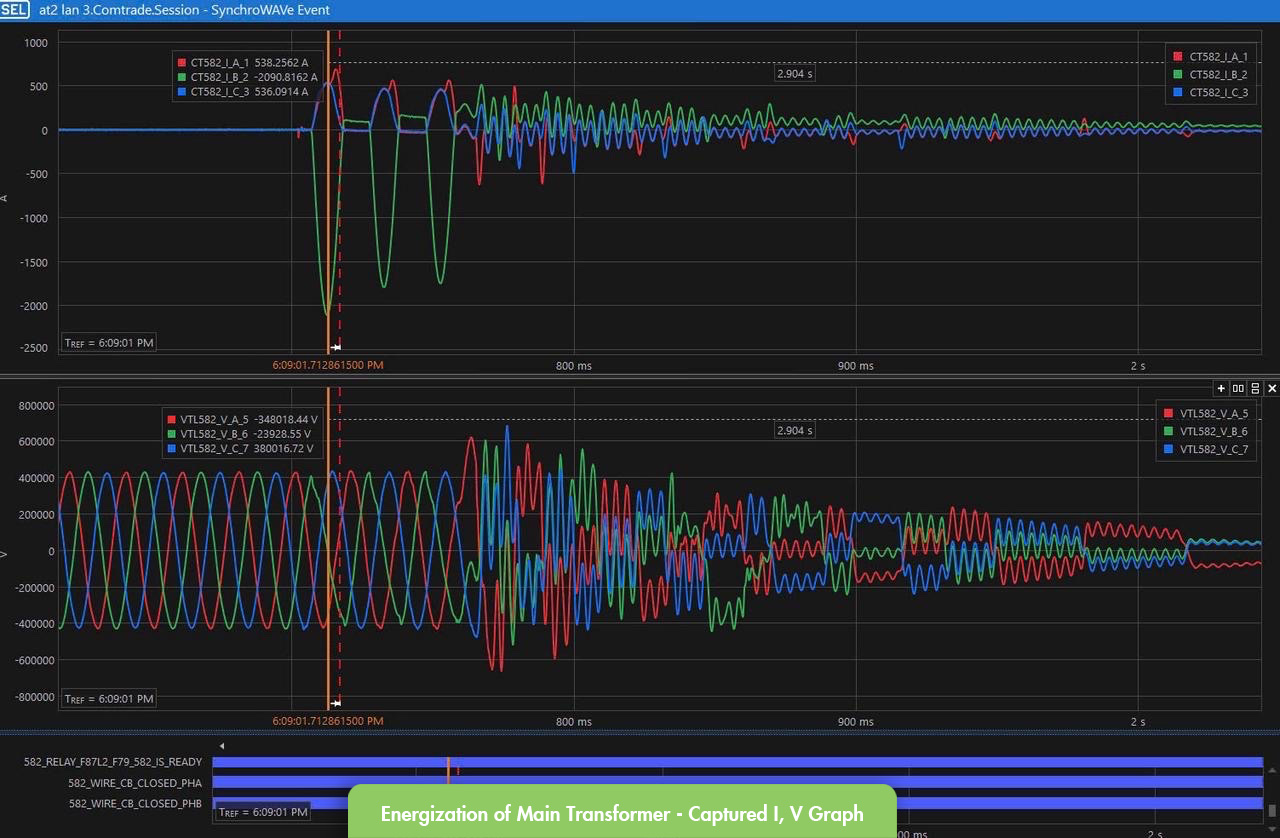The image size is (1280, 838).
Task: Collapse digital channel panel with left arrow
Action: pos(222,746)
